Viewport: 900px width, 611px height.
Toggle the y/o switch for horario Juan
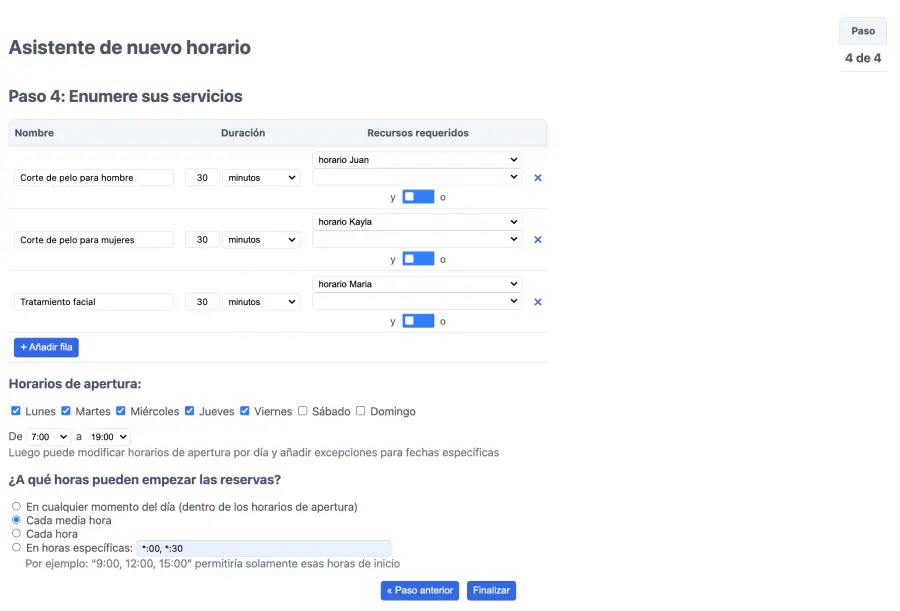(x=418, y=196)
